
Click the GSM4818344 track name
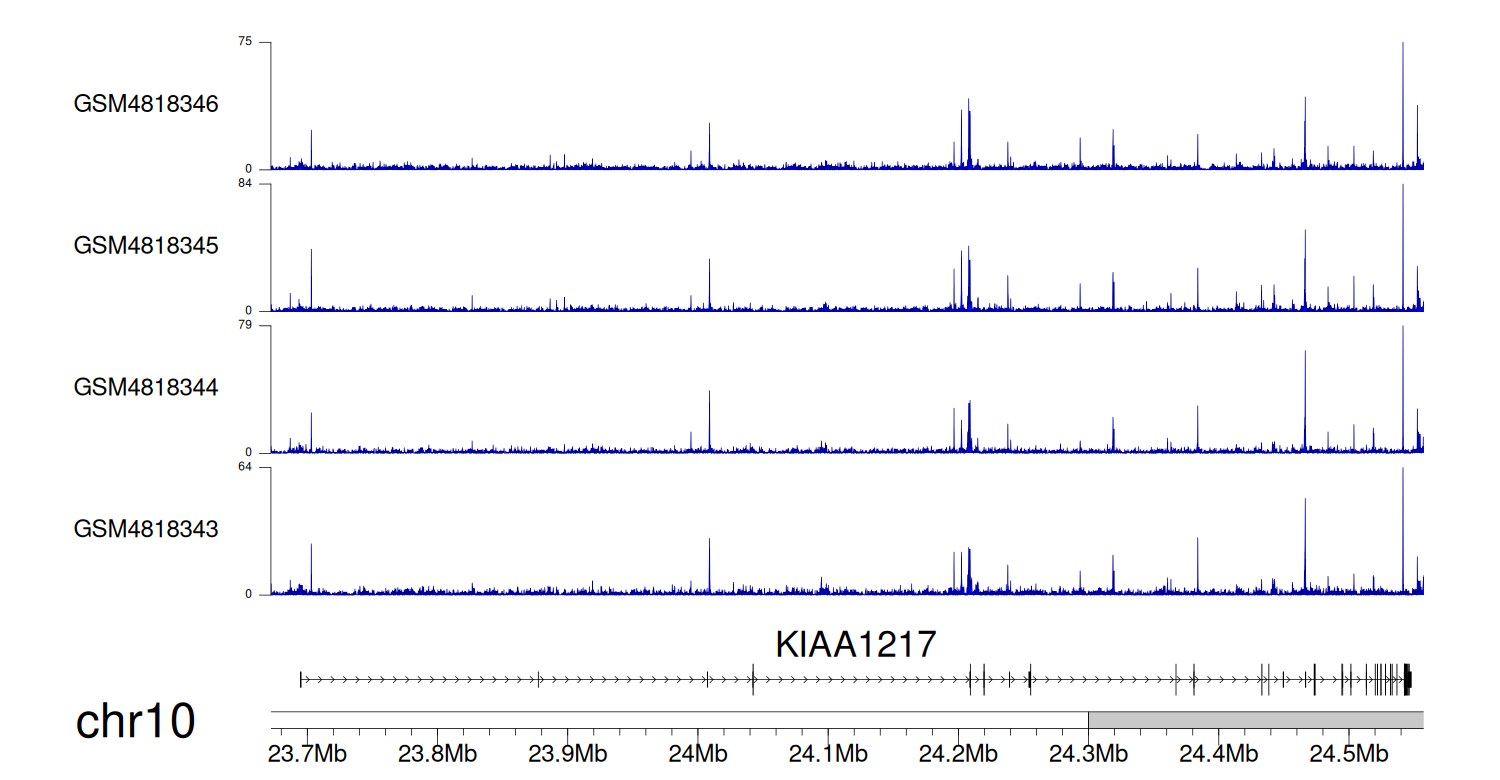point(146,387)
